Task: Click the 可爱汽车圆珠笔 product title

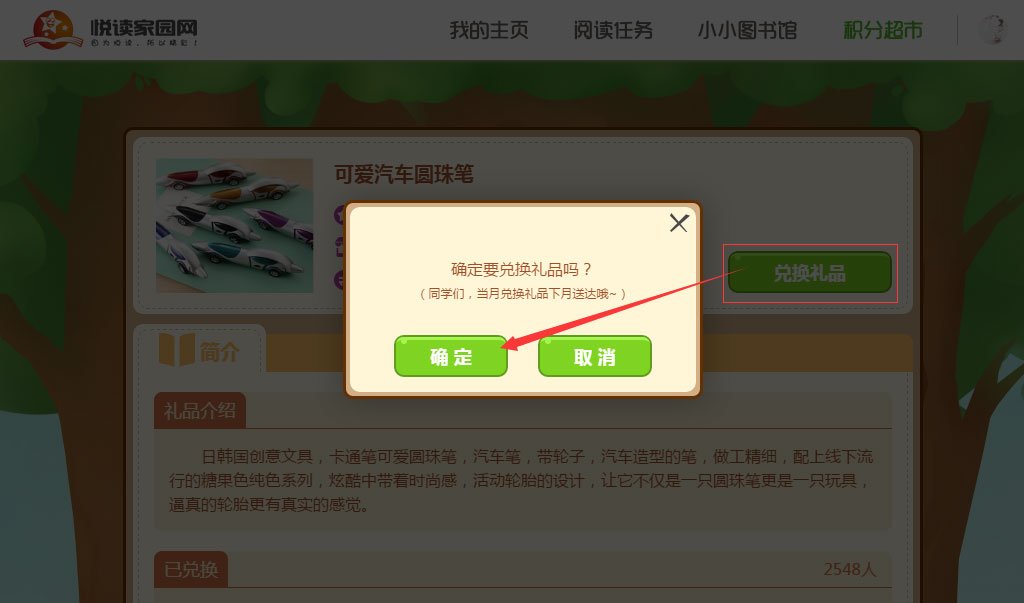Action: click(x=404, y=174)
